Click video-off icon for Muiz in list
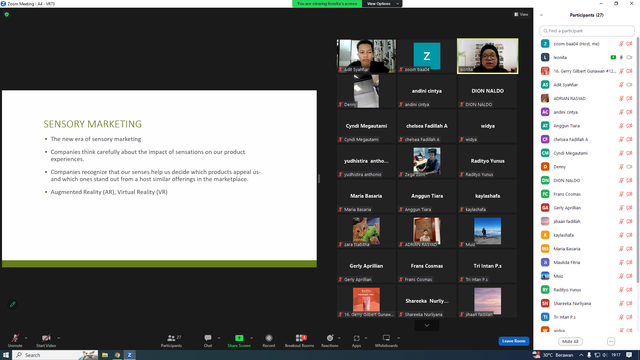 (629, 276)
